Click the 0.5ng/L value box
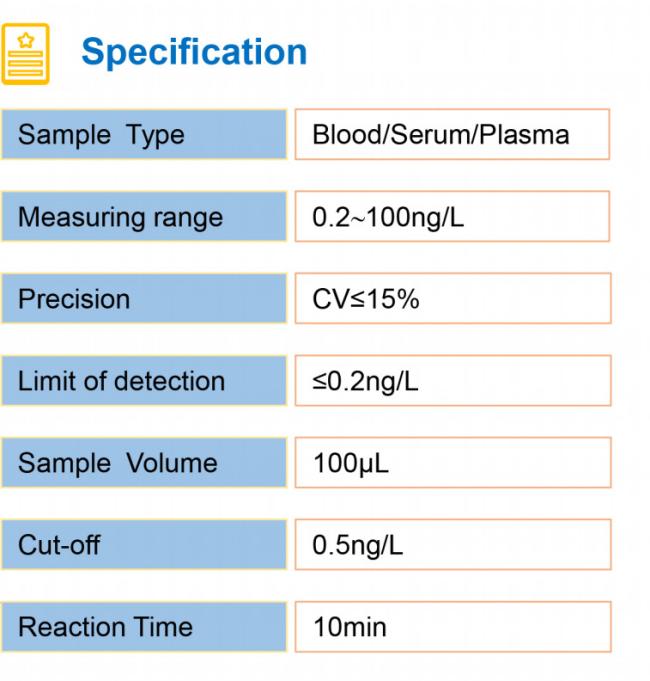 tap(452, 546)
